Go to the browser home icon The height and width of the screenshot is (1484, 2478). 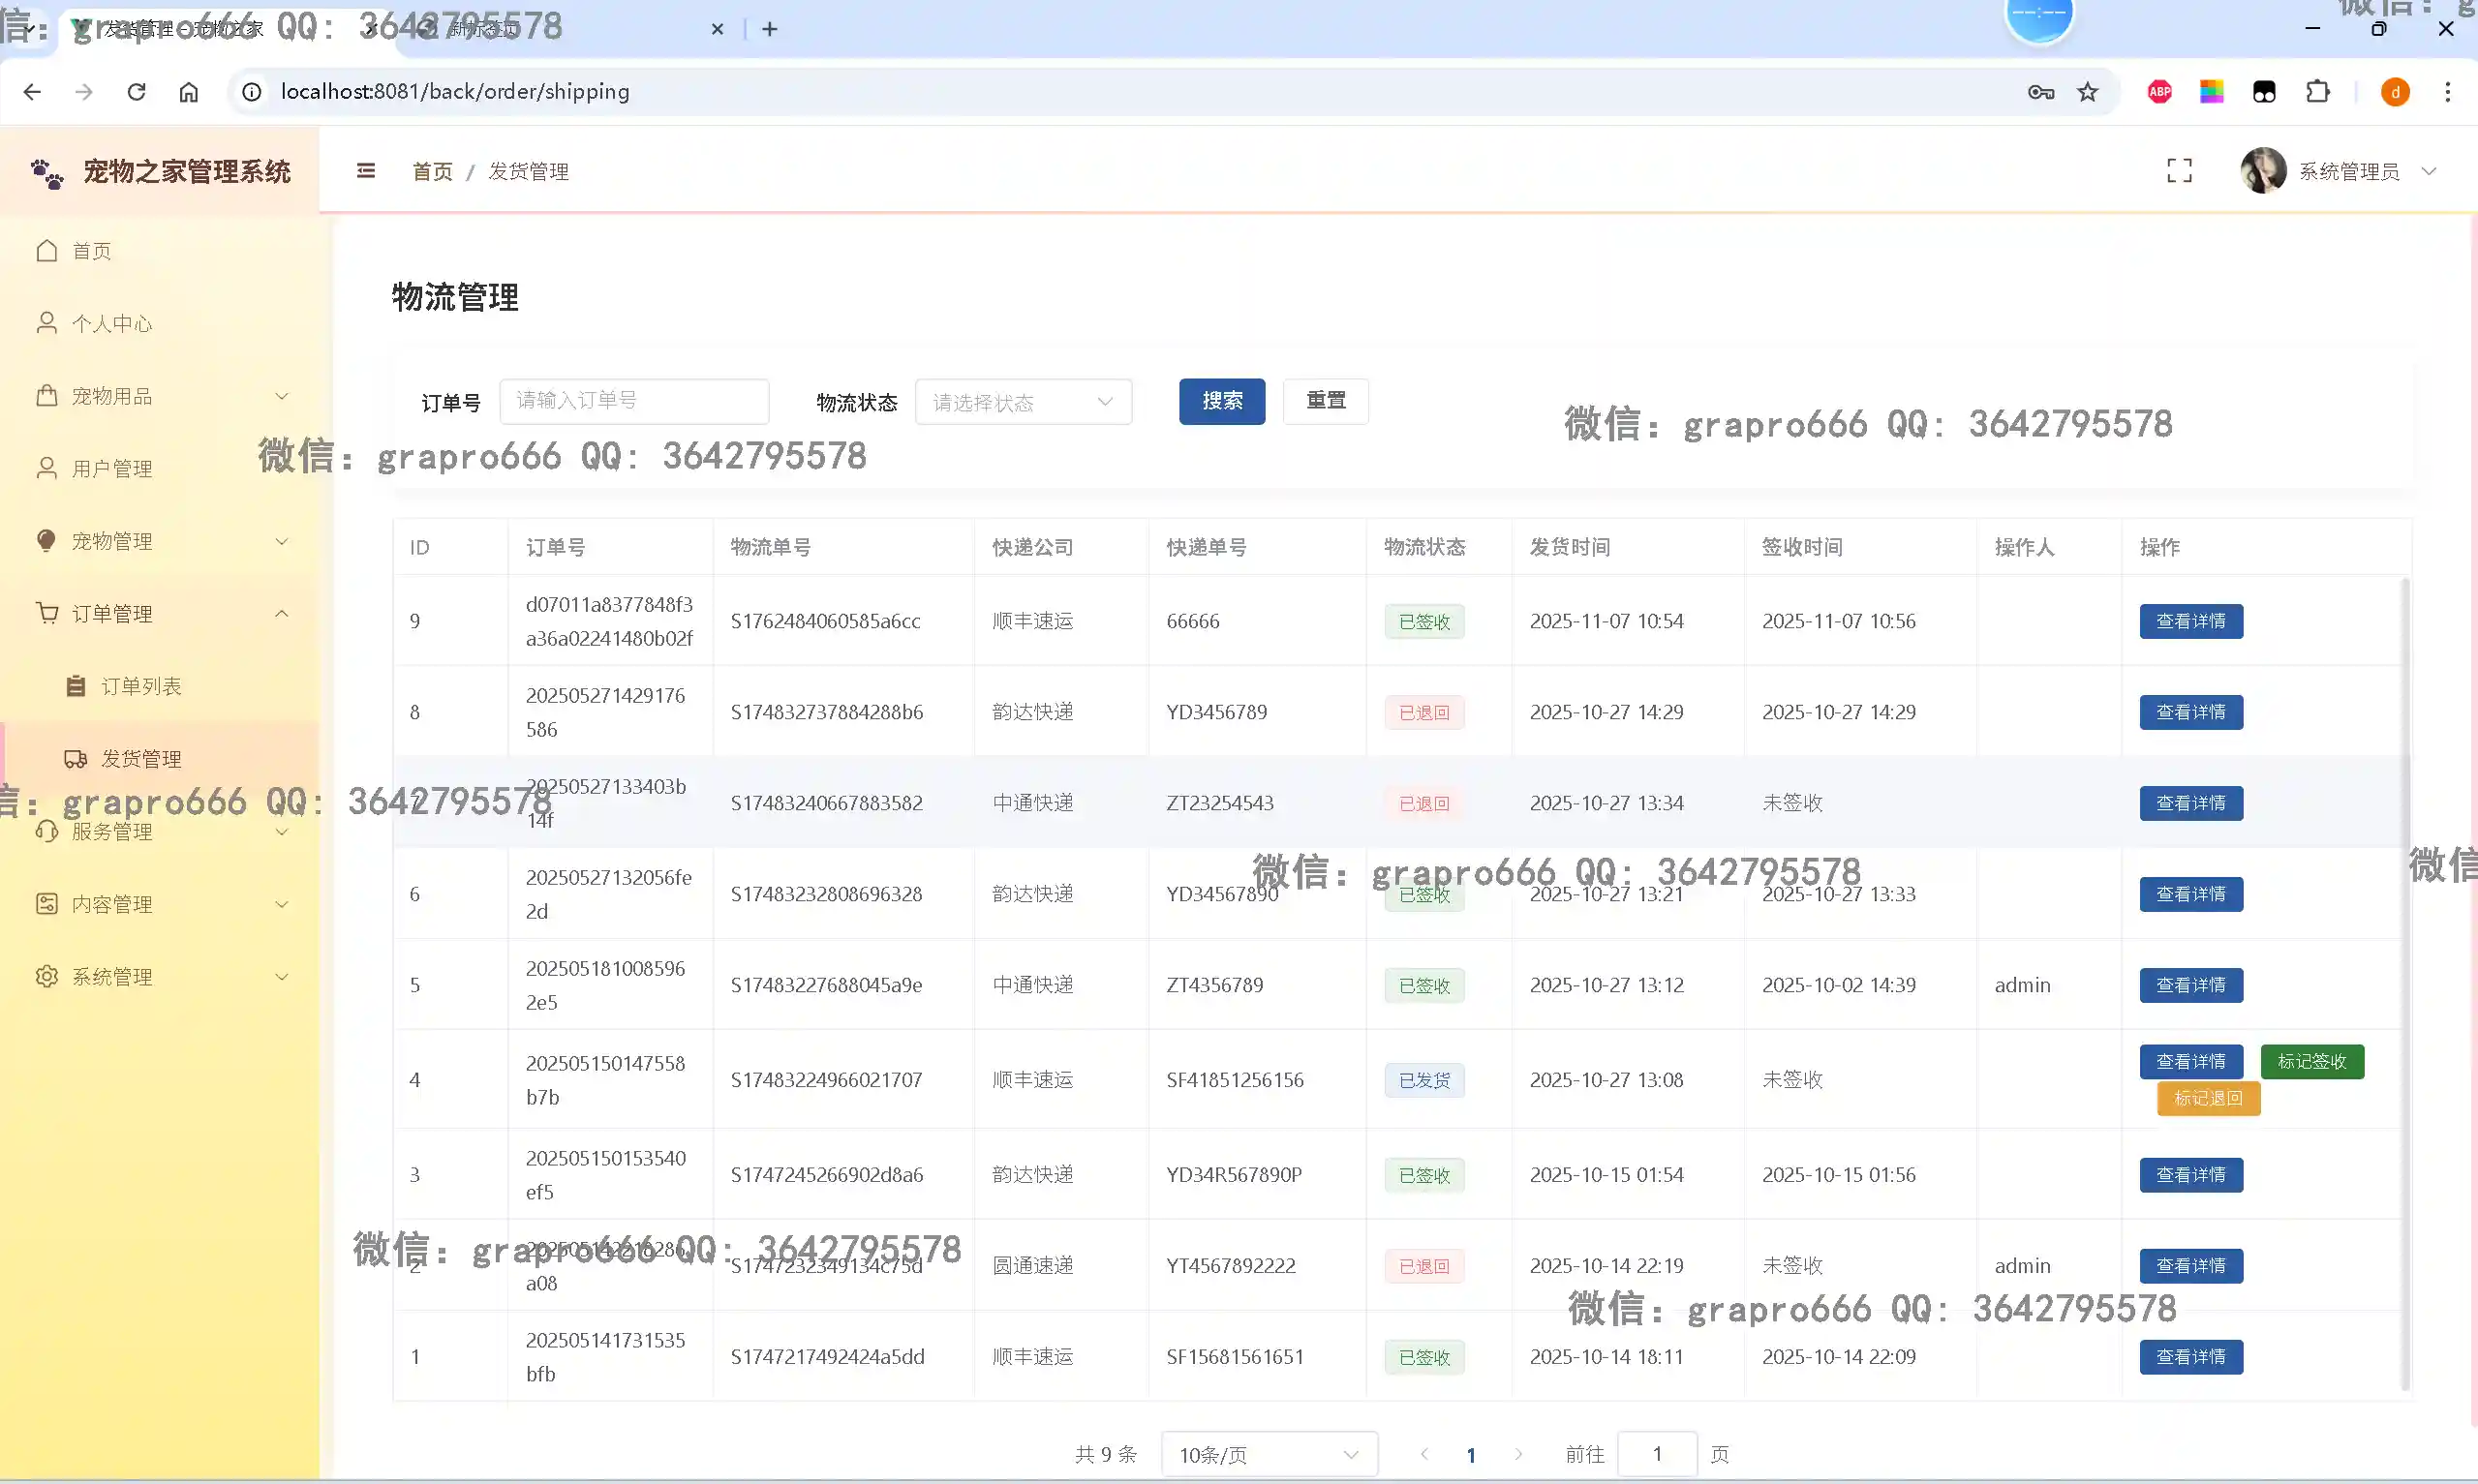pyautogui.click(x=188, y=92)
